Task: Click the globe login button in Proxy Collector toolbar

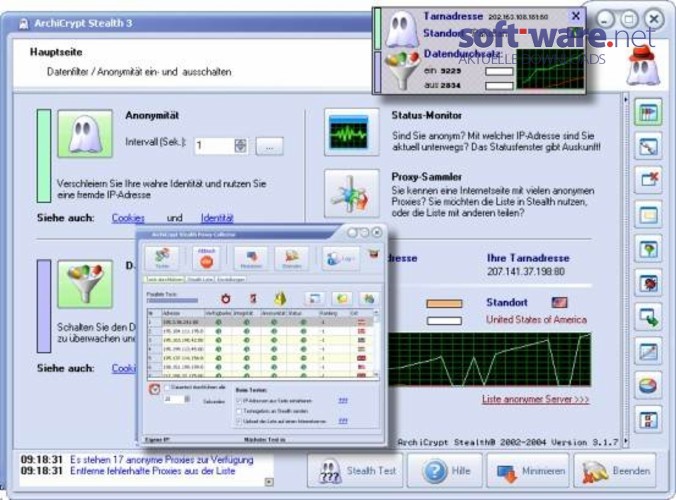Action: (341, 258)
